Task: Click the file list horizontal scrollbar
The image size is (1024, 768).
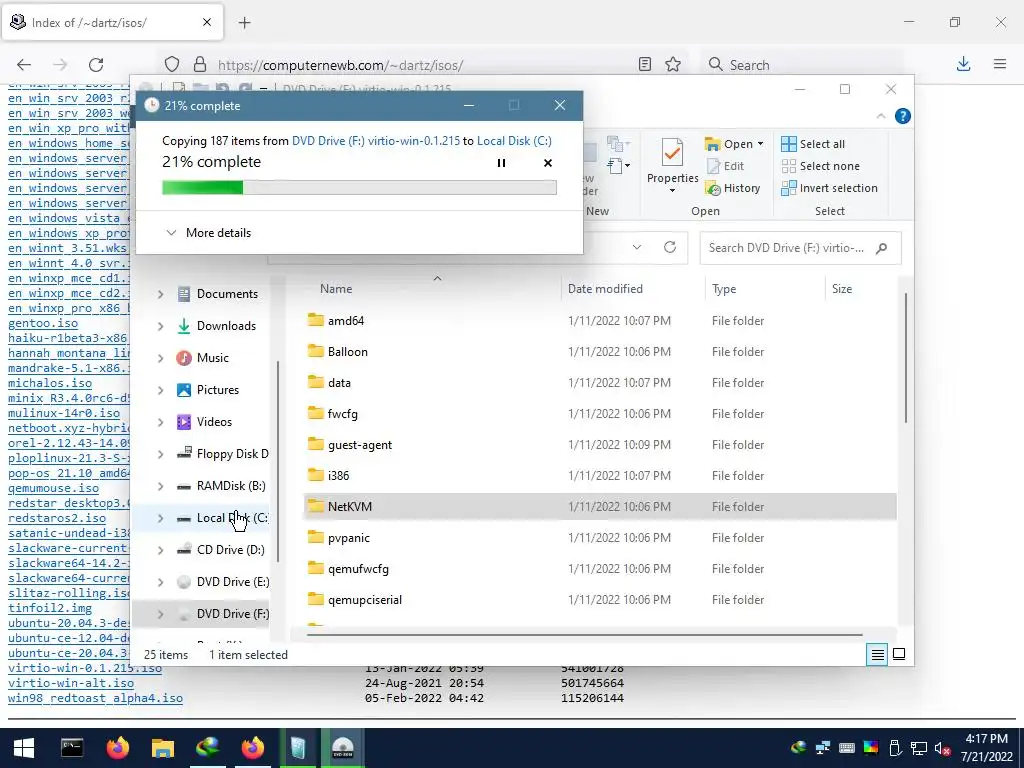Action: tap(584, 634)
